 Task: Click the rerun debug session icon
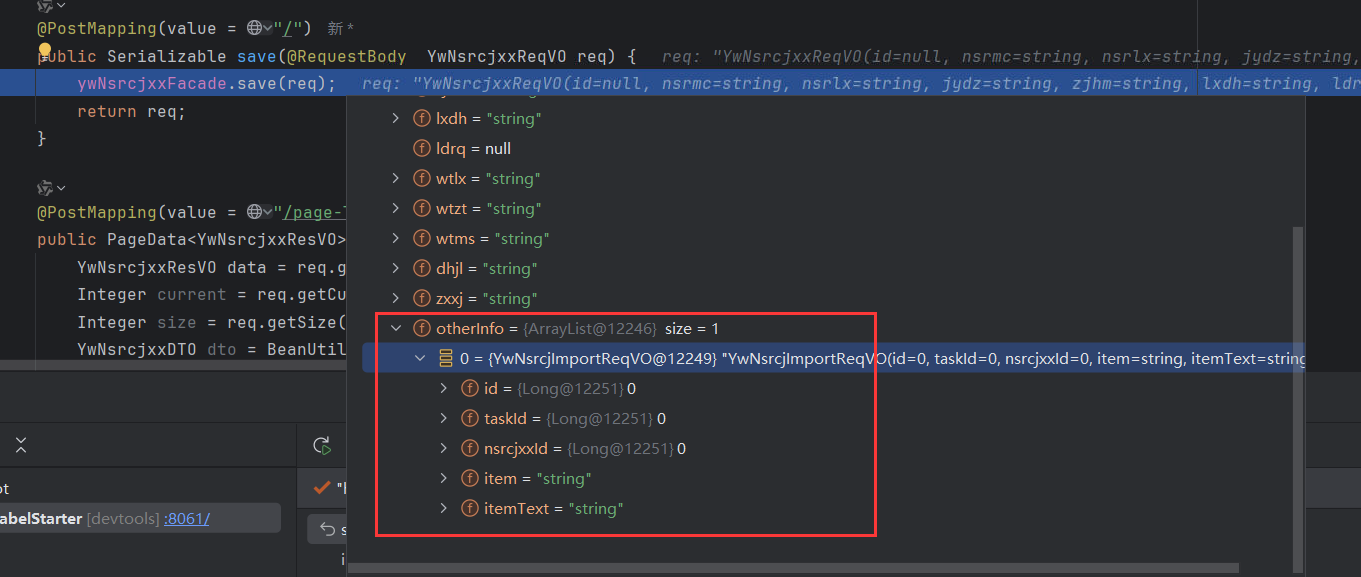(x=321, y=446)
